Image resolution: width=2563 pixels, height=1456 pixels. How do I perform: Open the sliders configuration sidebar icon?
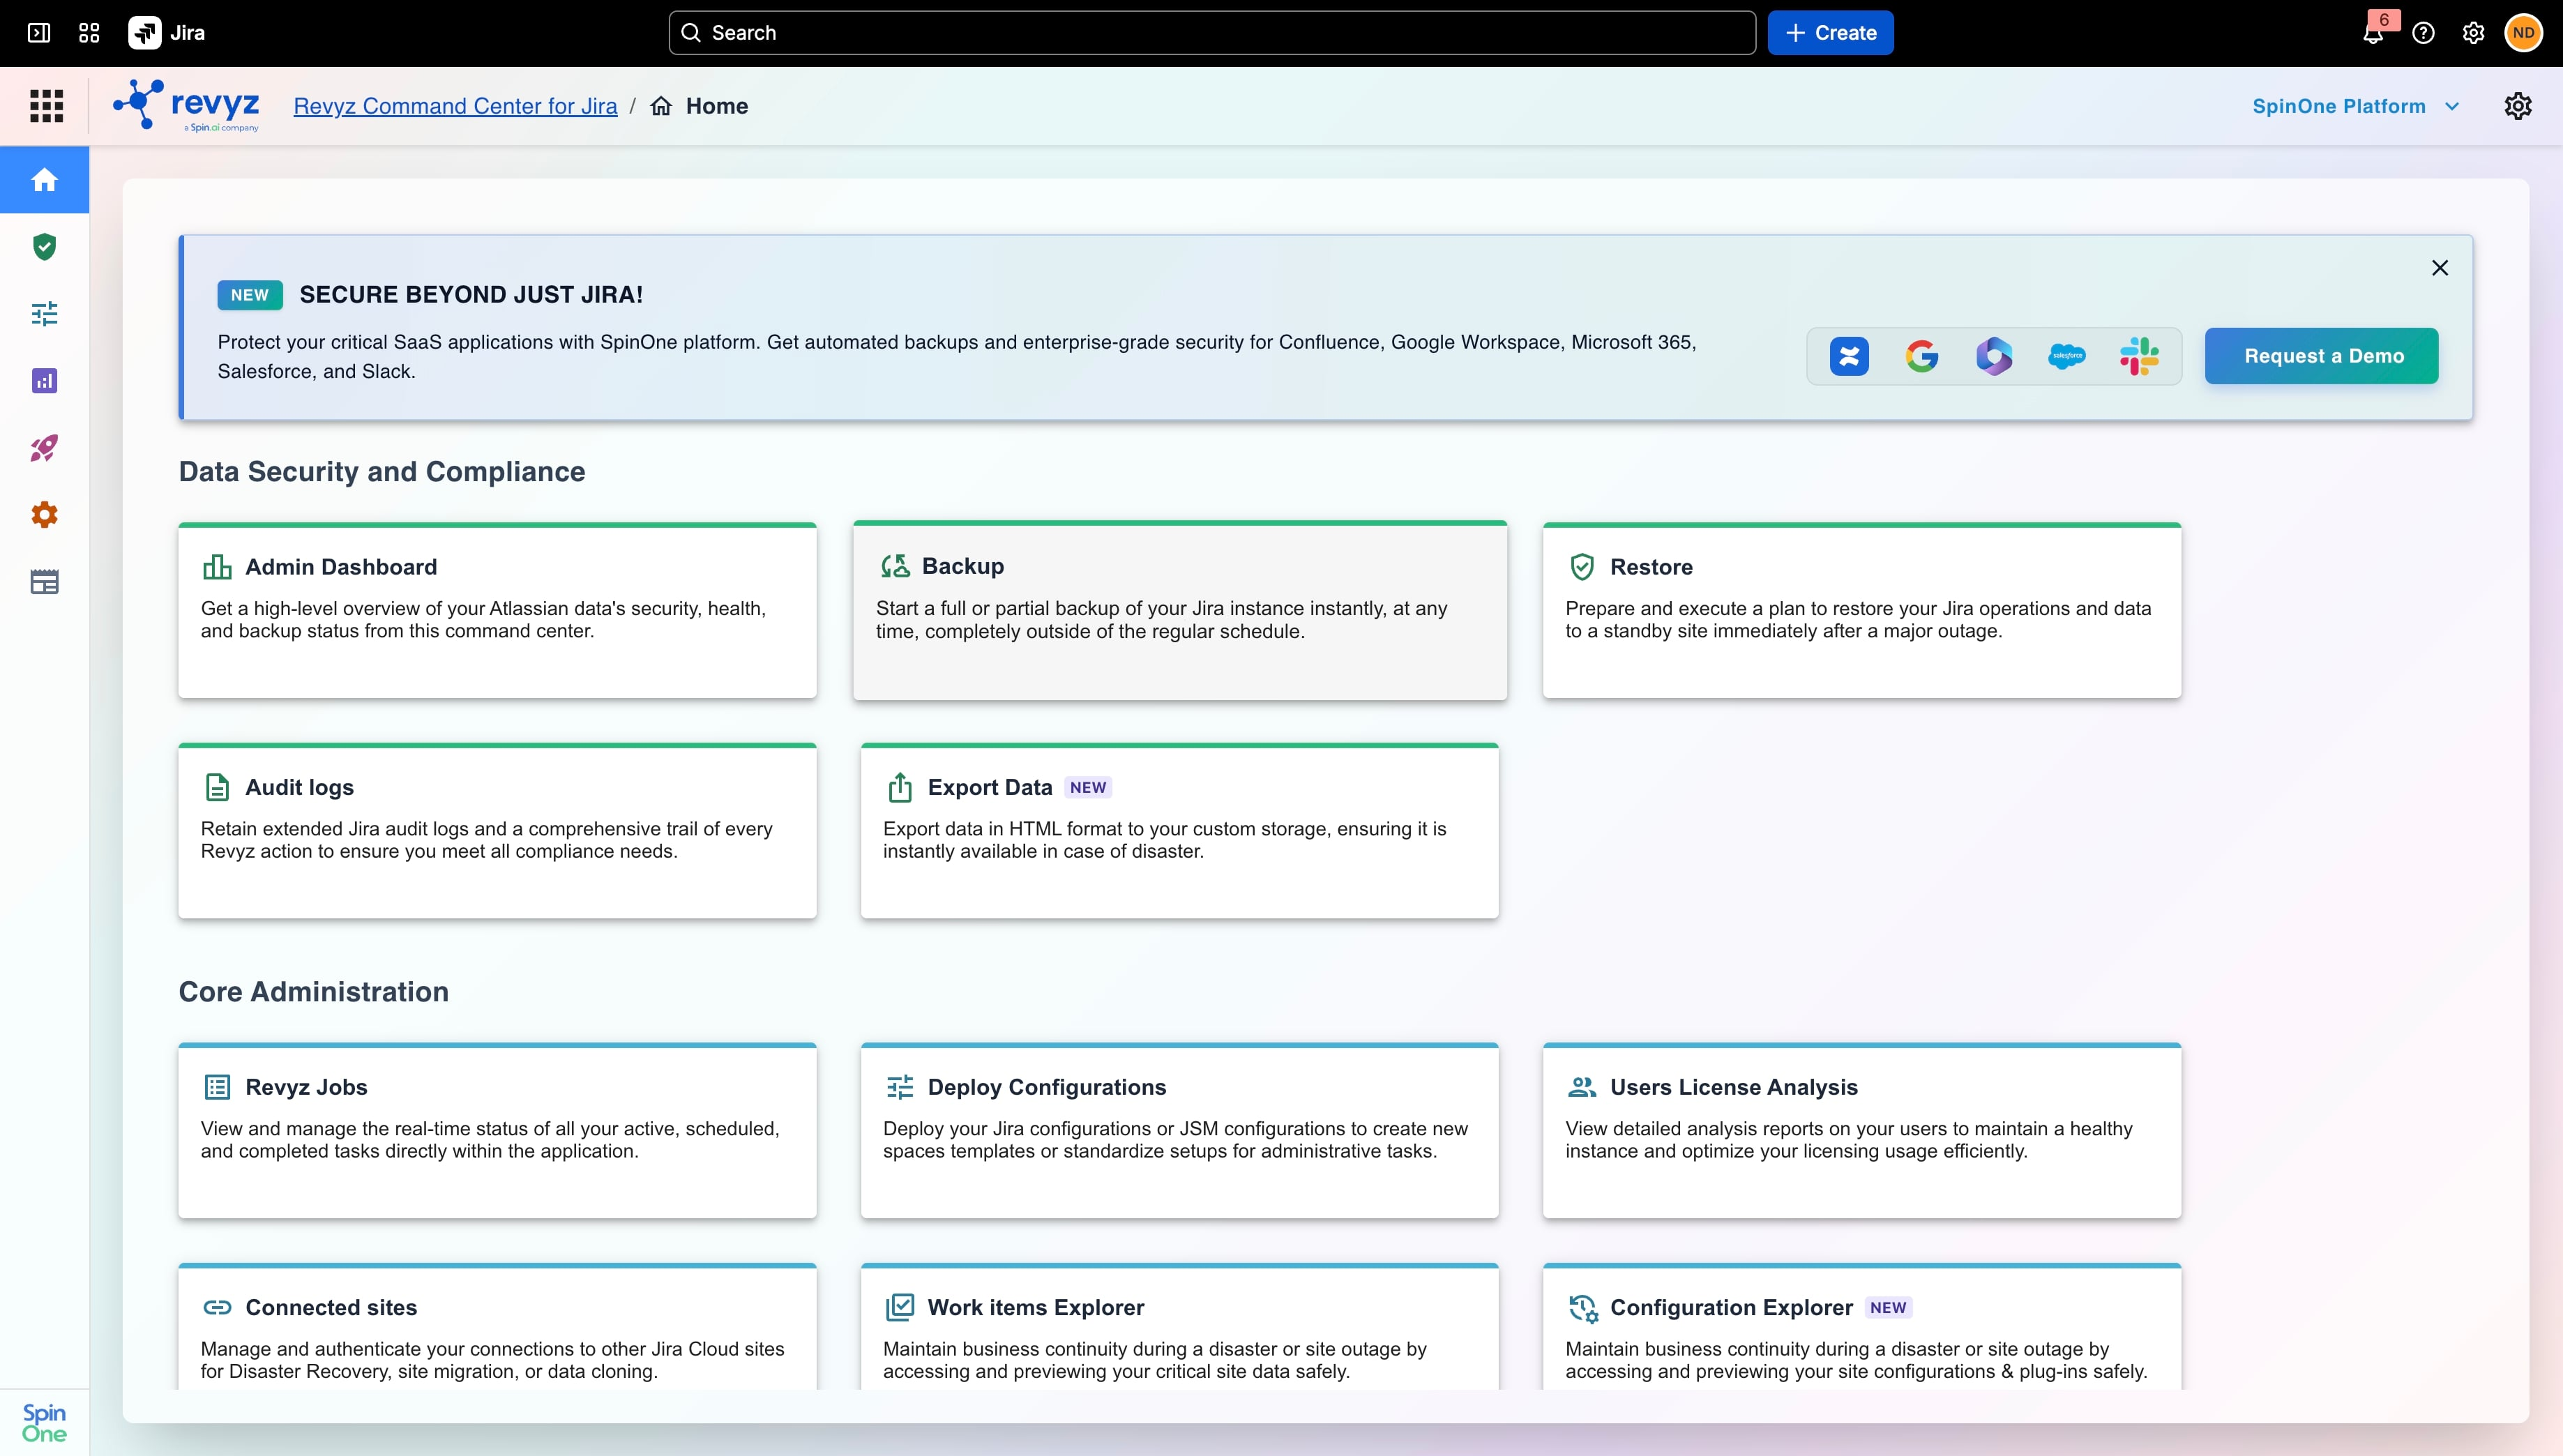click(44, 314)
